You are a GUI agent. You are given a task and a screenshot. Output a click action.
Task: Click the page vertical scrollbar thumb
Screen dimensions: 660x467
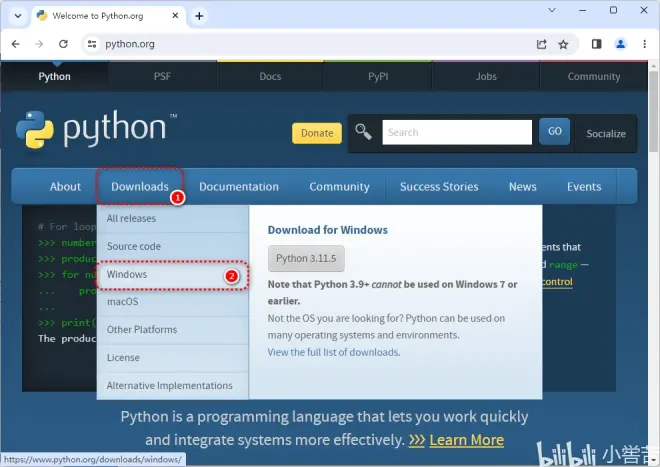[653, 112]
